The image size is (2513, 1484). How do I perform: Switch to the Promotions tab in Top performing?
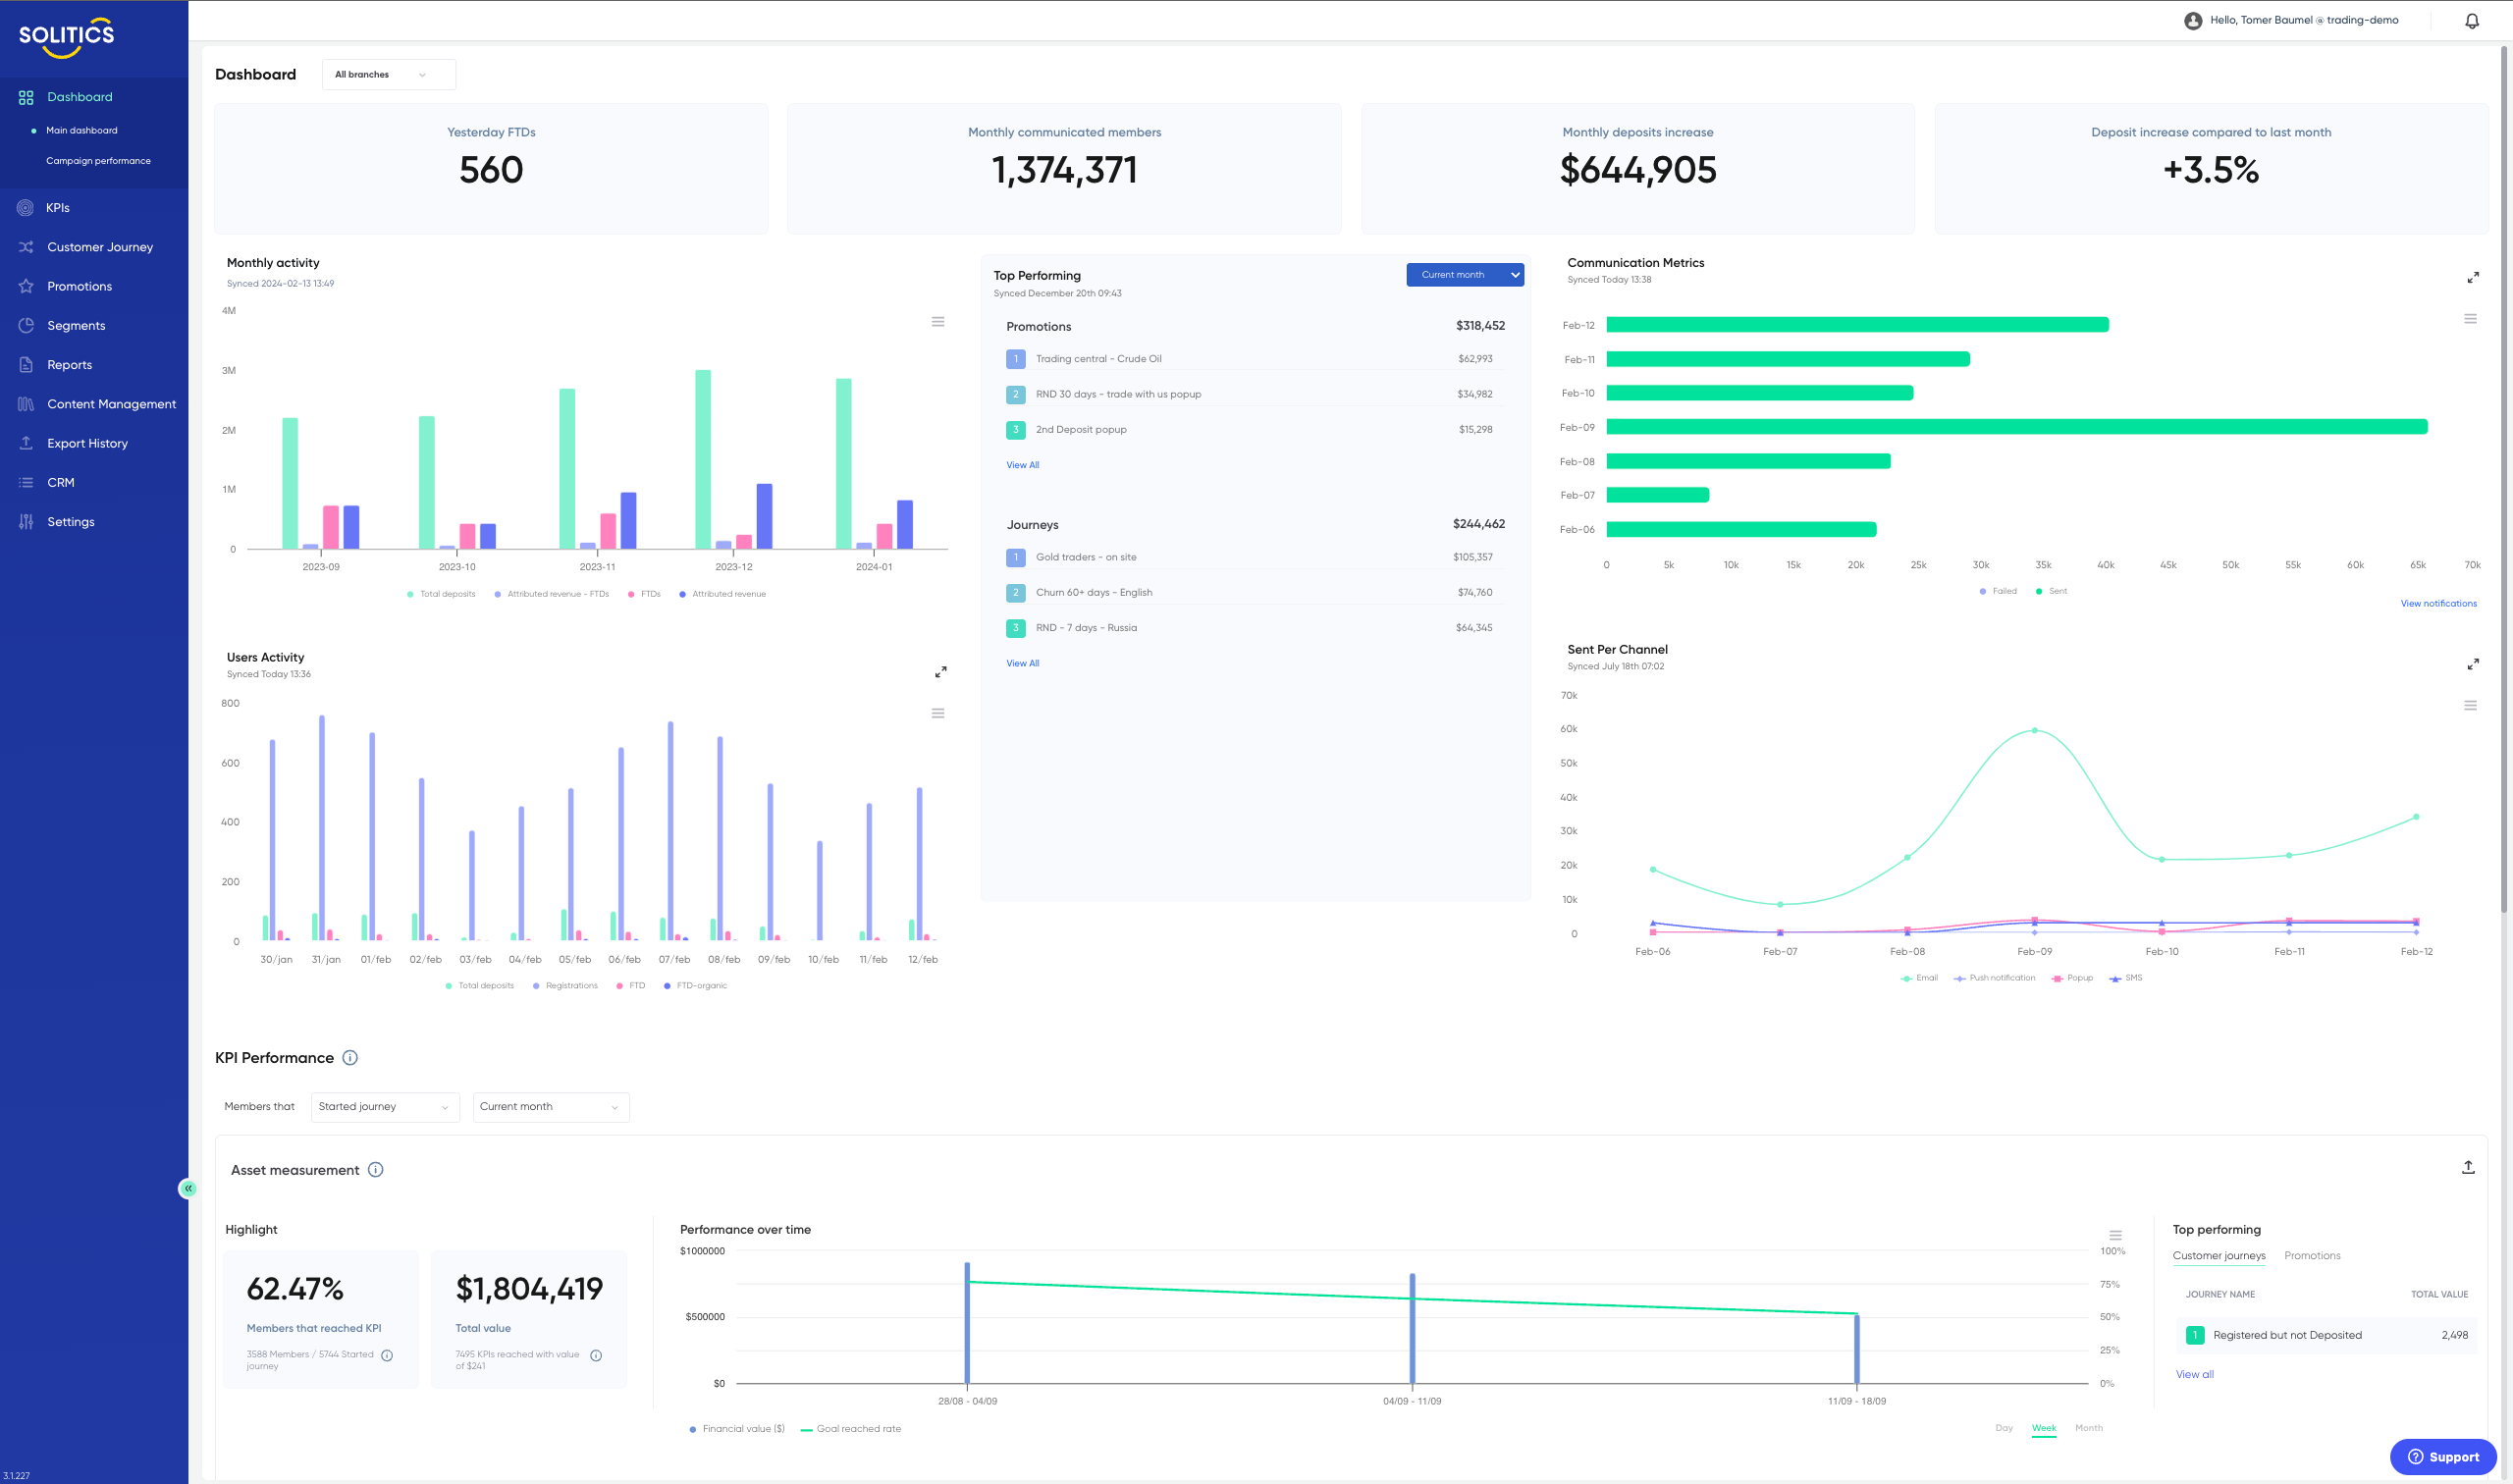click(2312, 1255)
